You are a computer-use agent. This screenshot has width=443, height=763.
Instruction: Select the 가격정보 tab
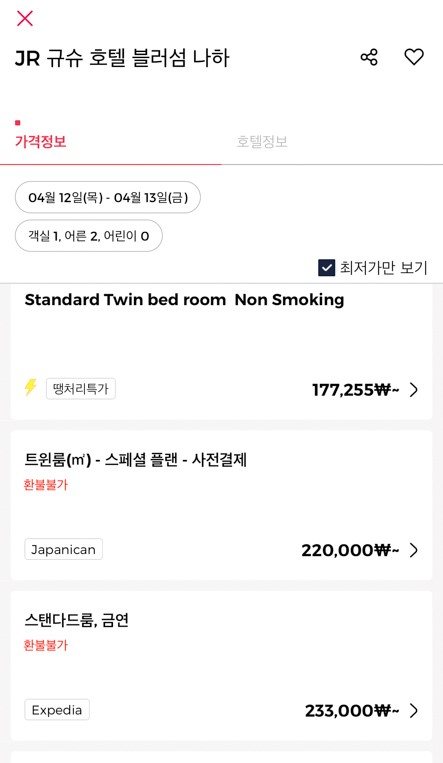point(40,142)
